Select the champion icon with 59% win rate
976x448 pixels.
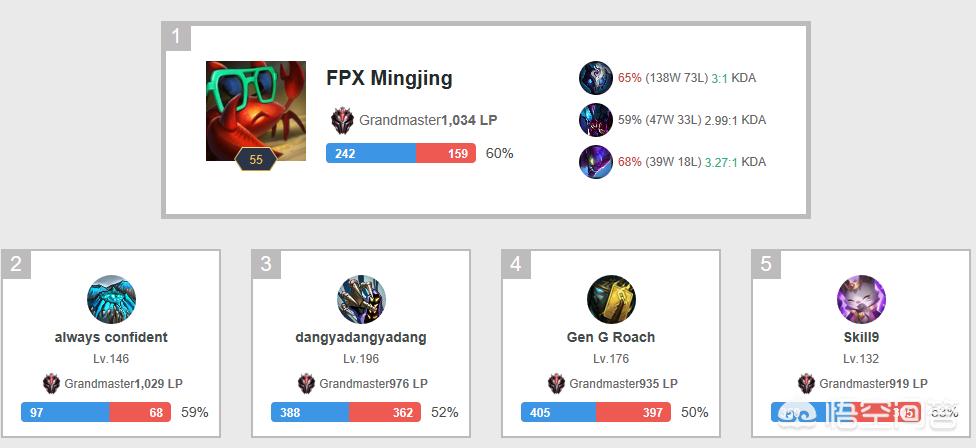pos(596,119)
